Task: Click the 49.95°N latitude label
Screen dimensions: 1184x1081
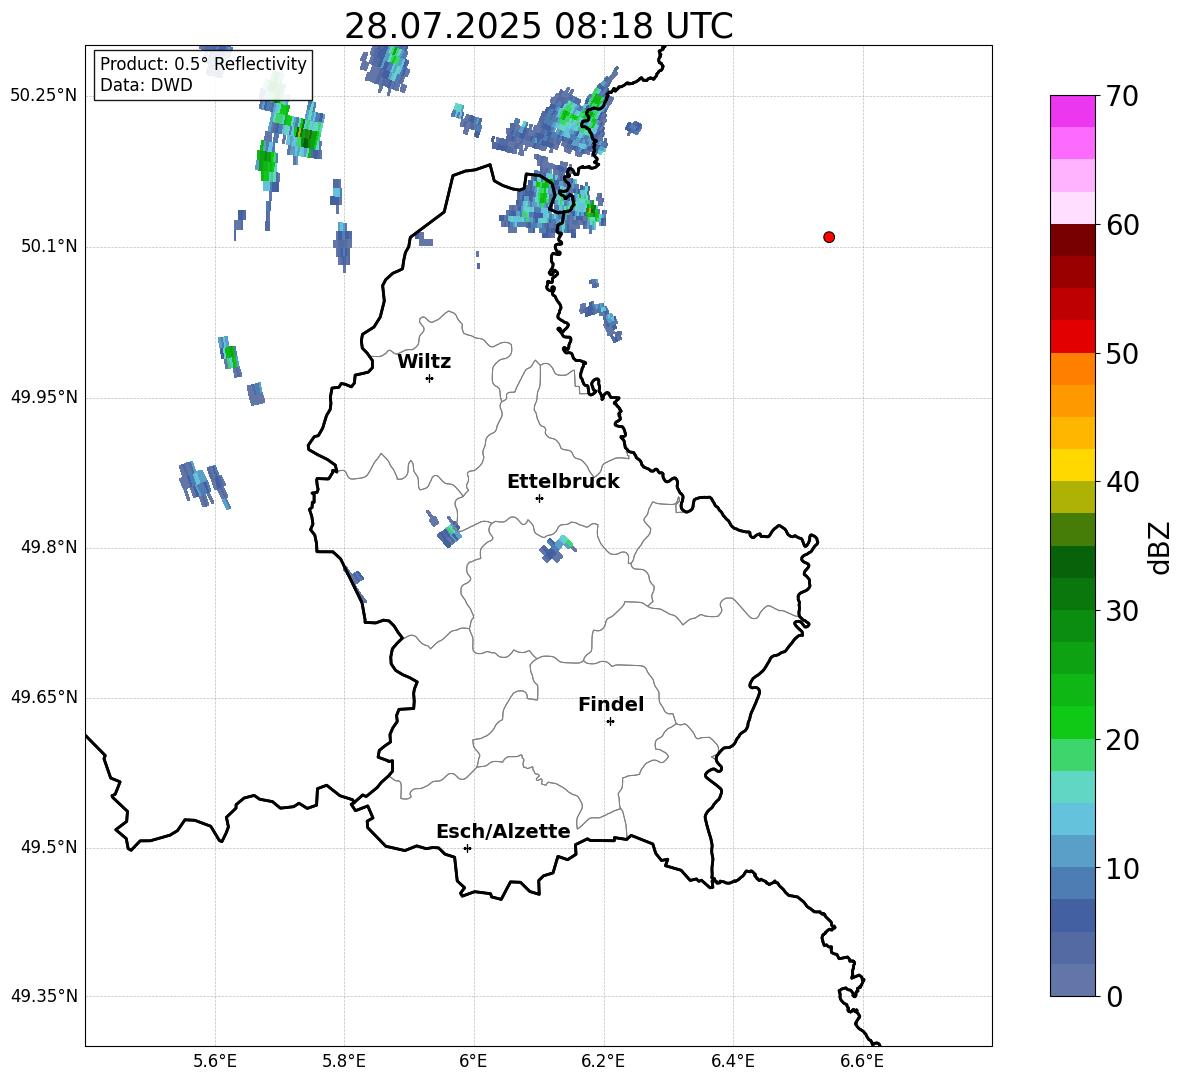Action: [x=44, y=397]
